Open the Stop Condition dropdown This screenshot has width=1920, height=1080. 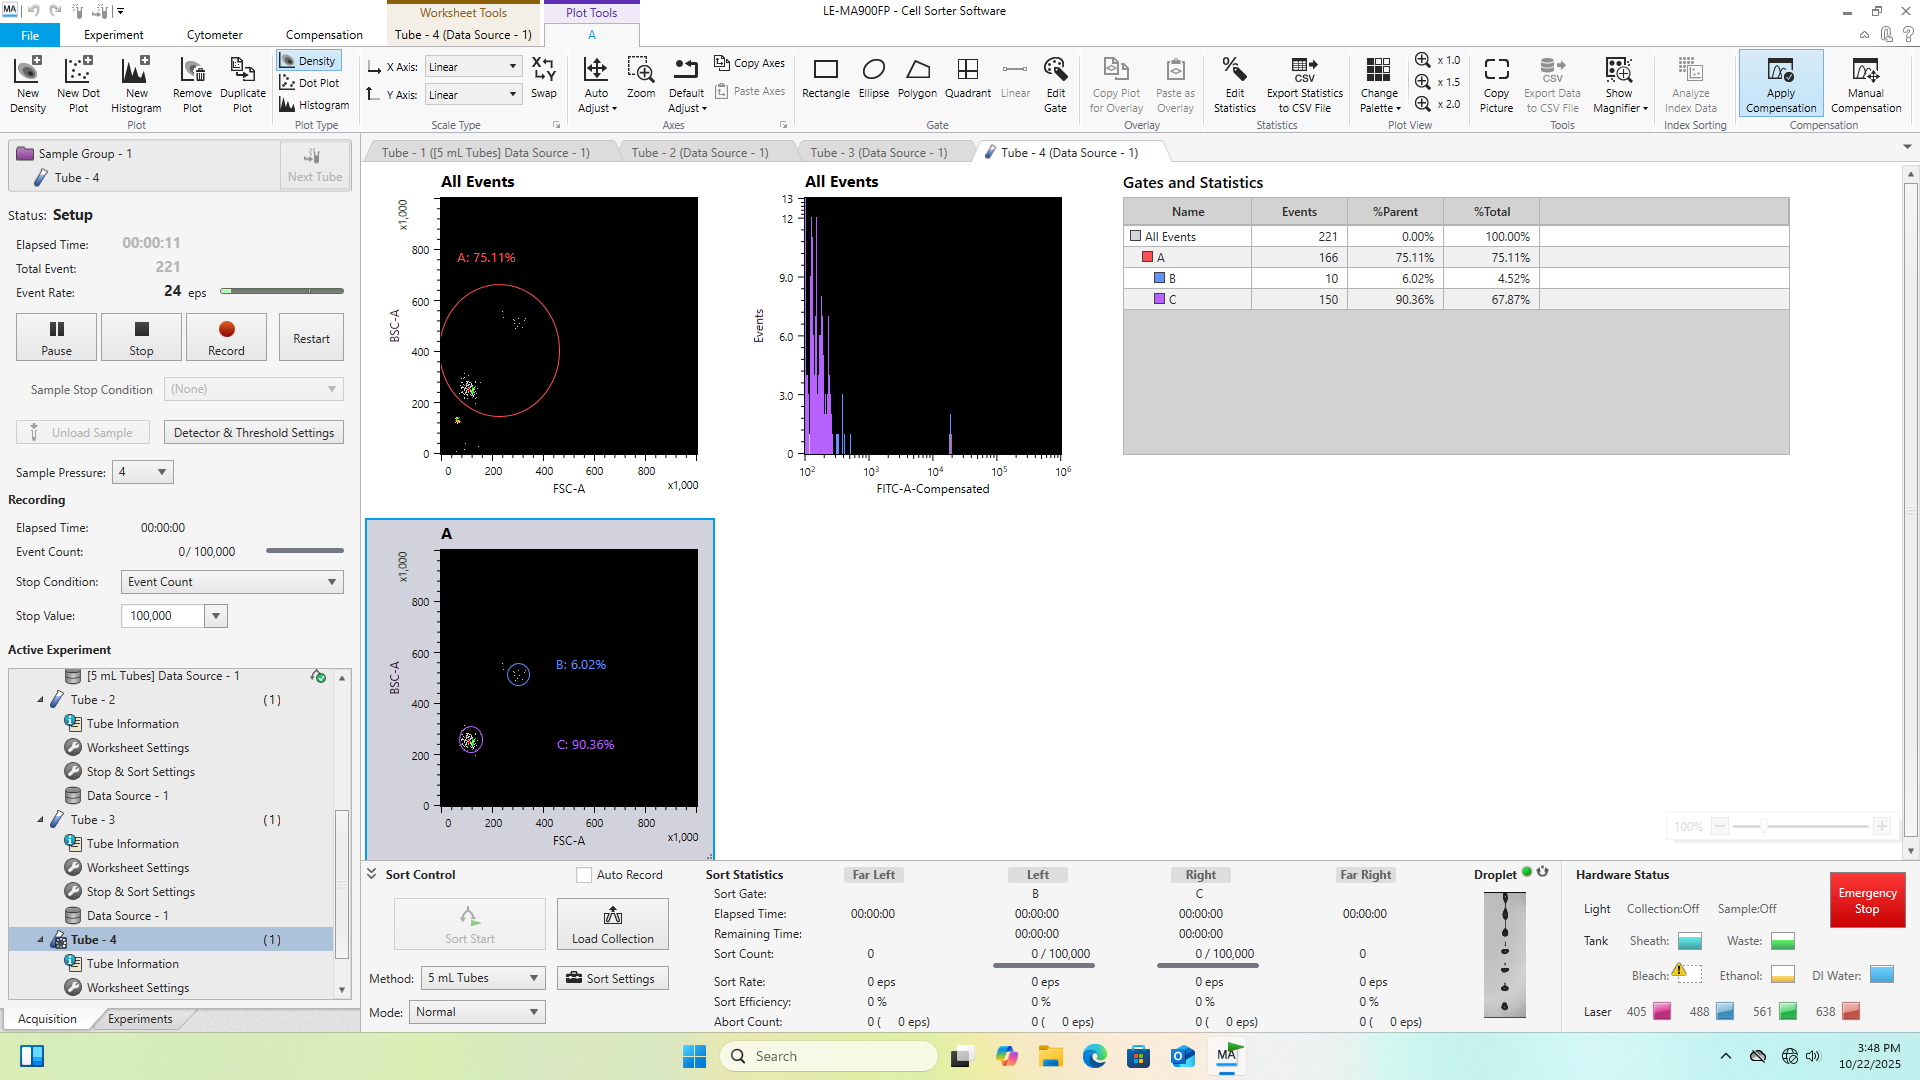(232, 582)
